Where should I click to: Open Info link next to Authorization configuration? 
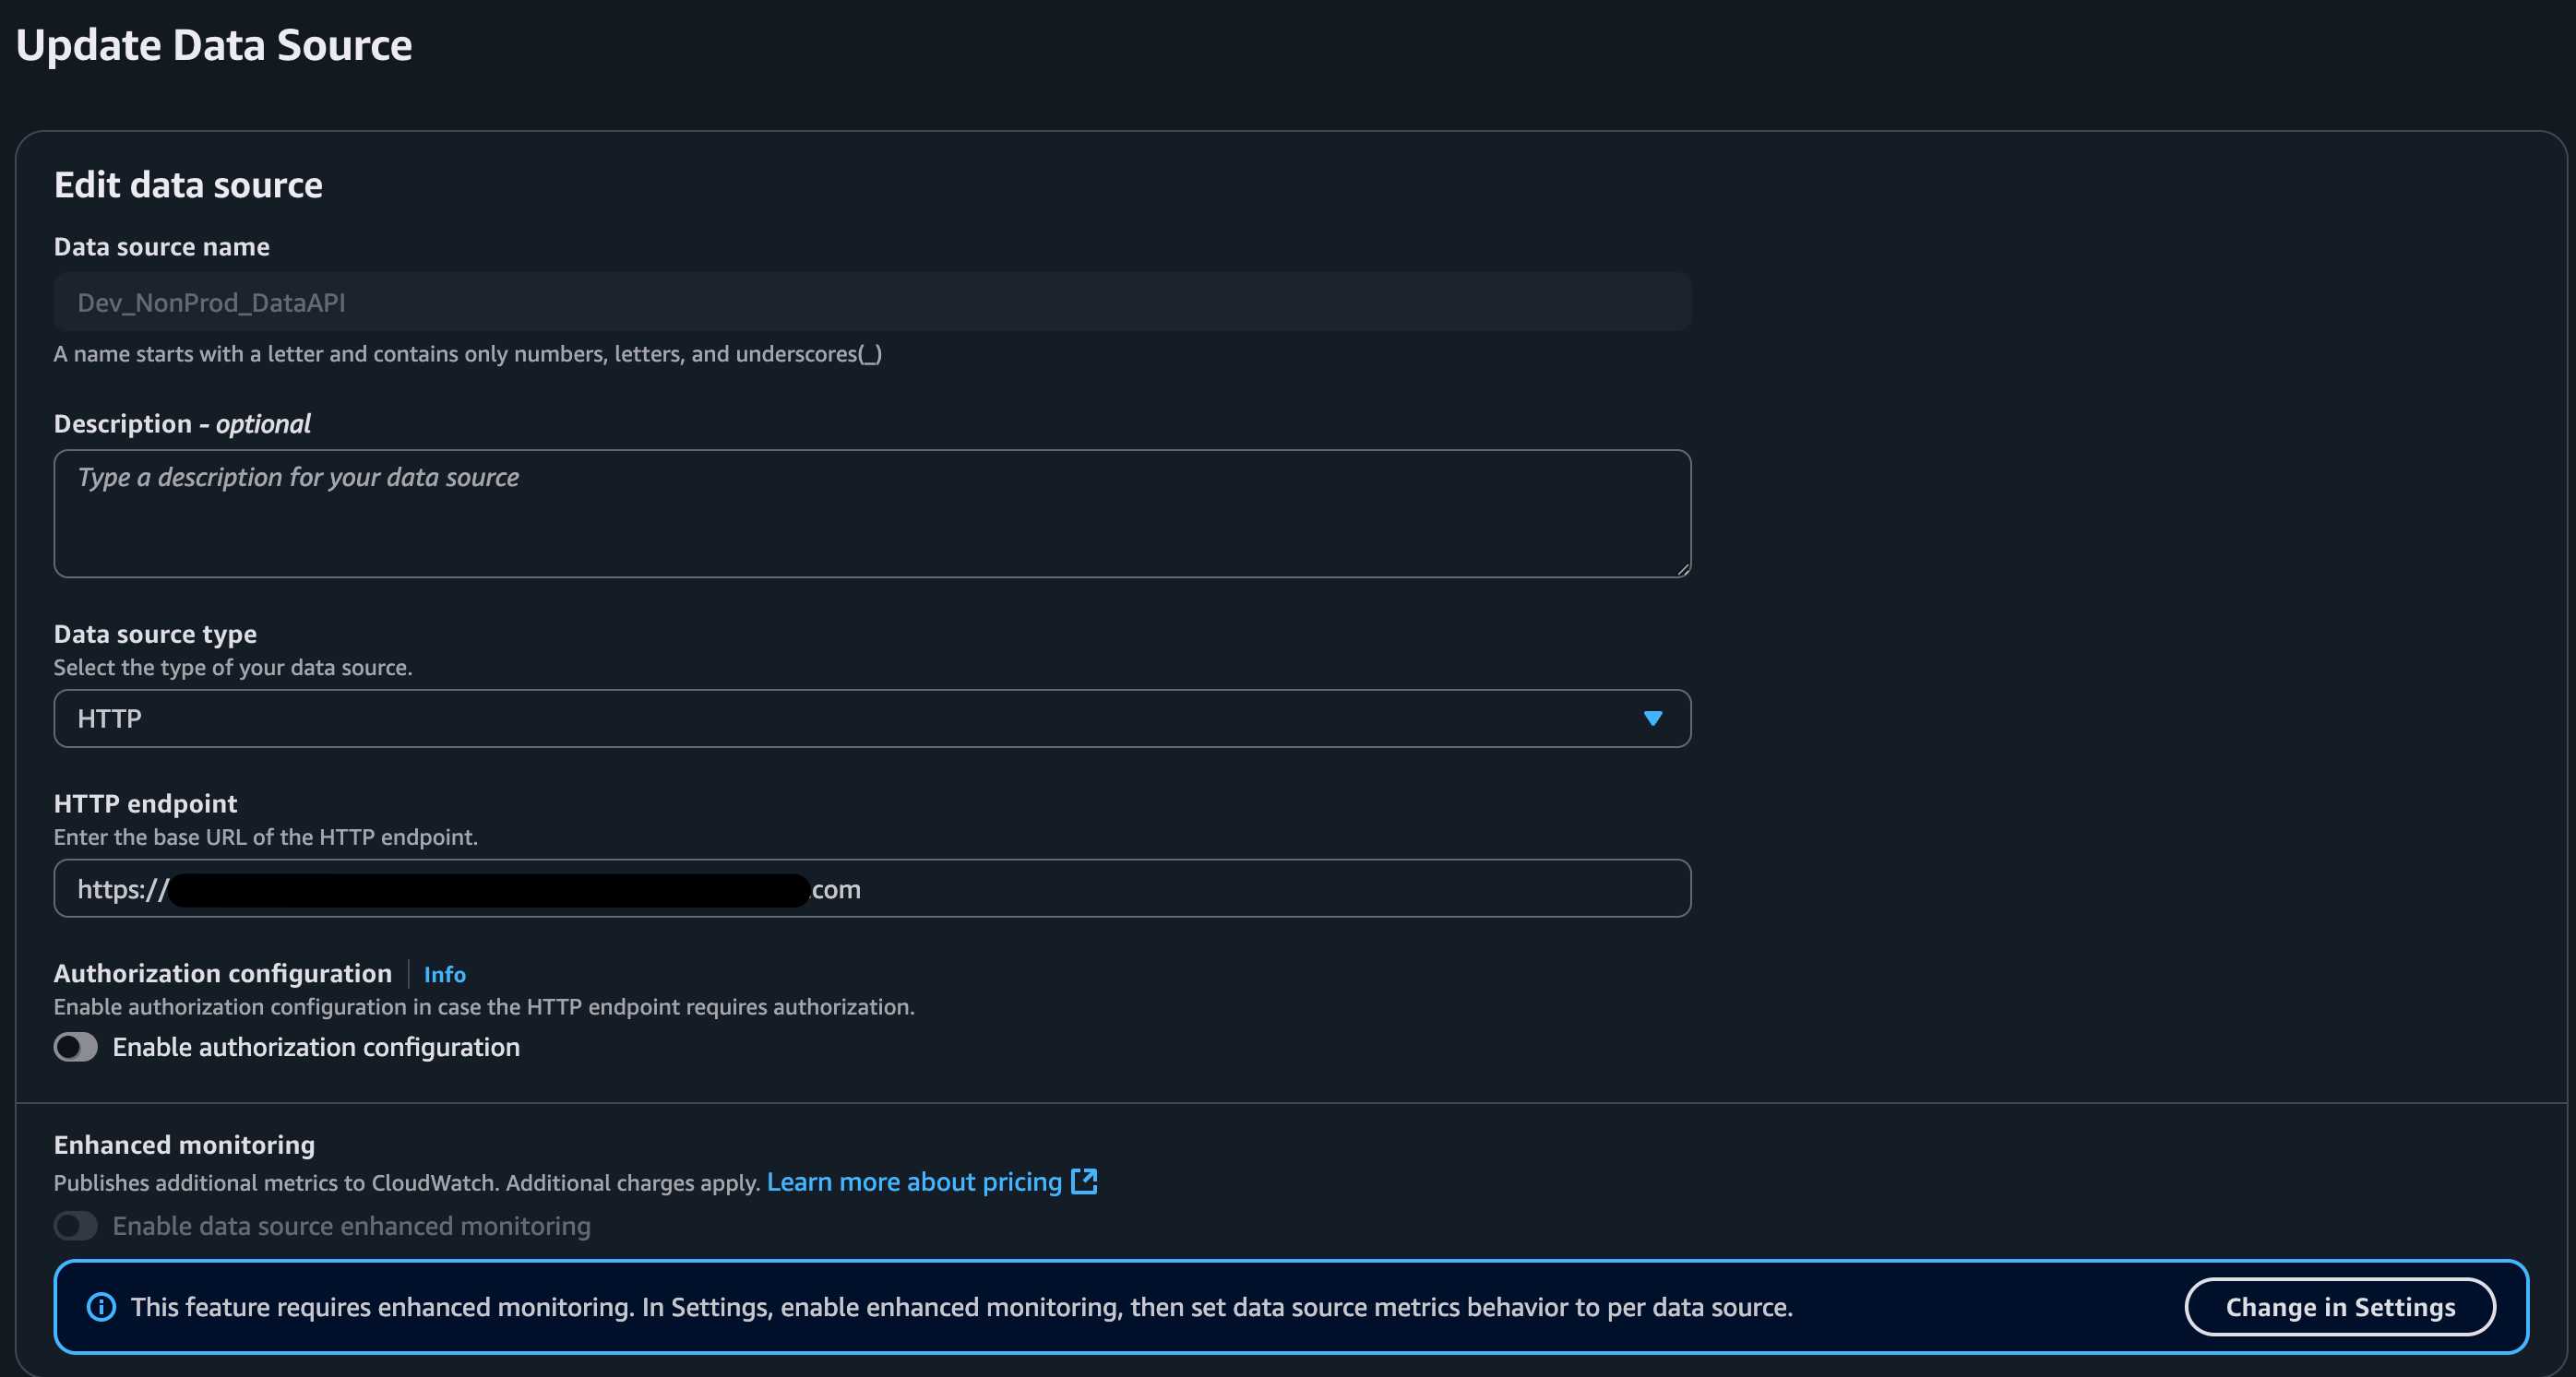tap(444, 974)
